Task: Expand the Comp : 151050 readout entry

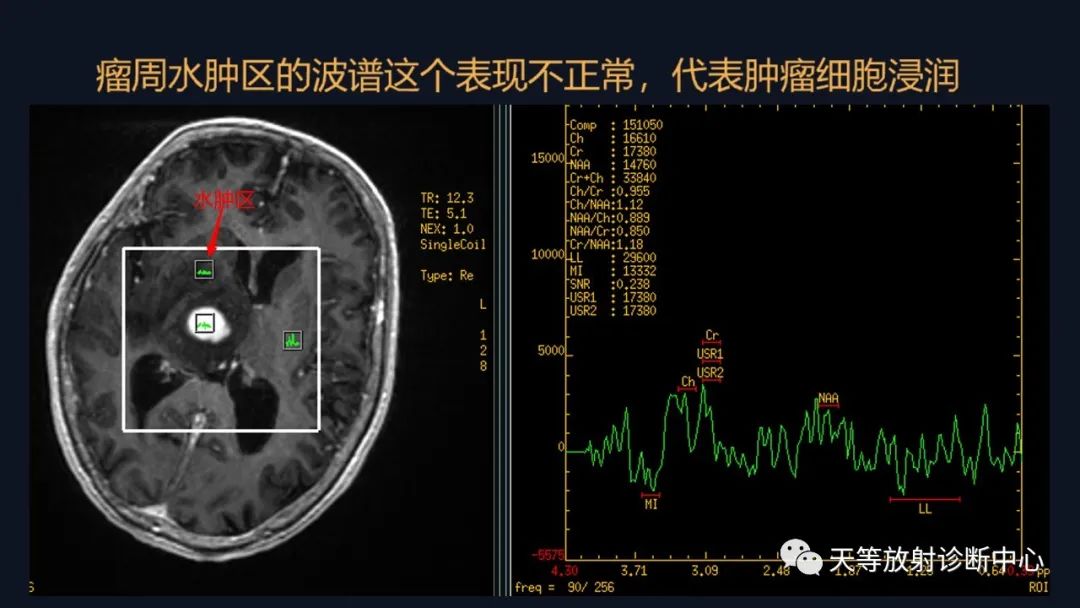Action: [x=614, y=126]
